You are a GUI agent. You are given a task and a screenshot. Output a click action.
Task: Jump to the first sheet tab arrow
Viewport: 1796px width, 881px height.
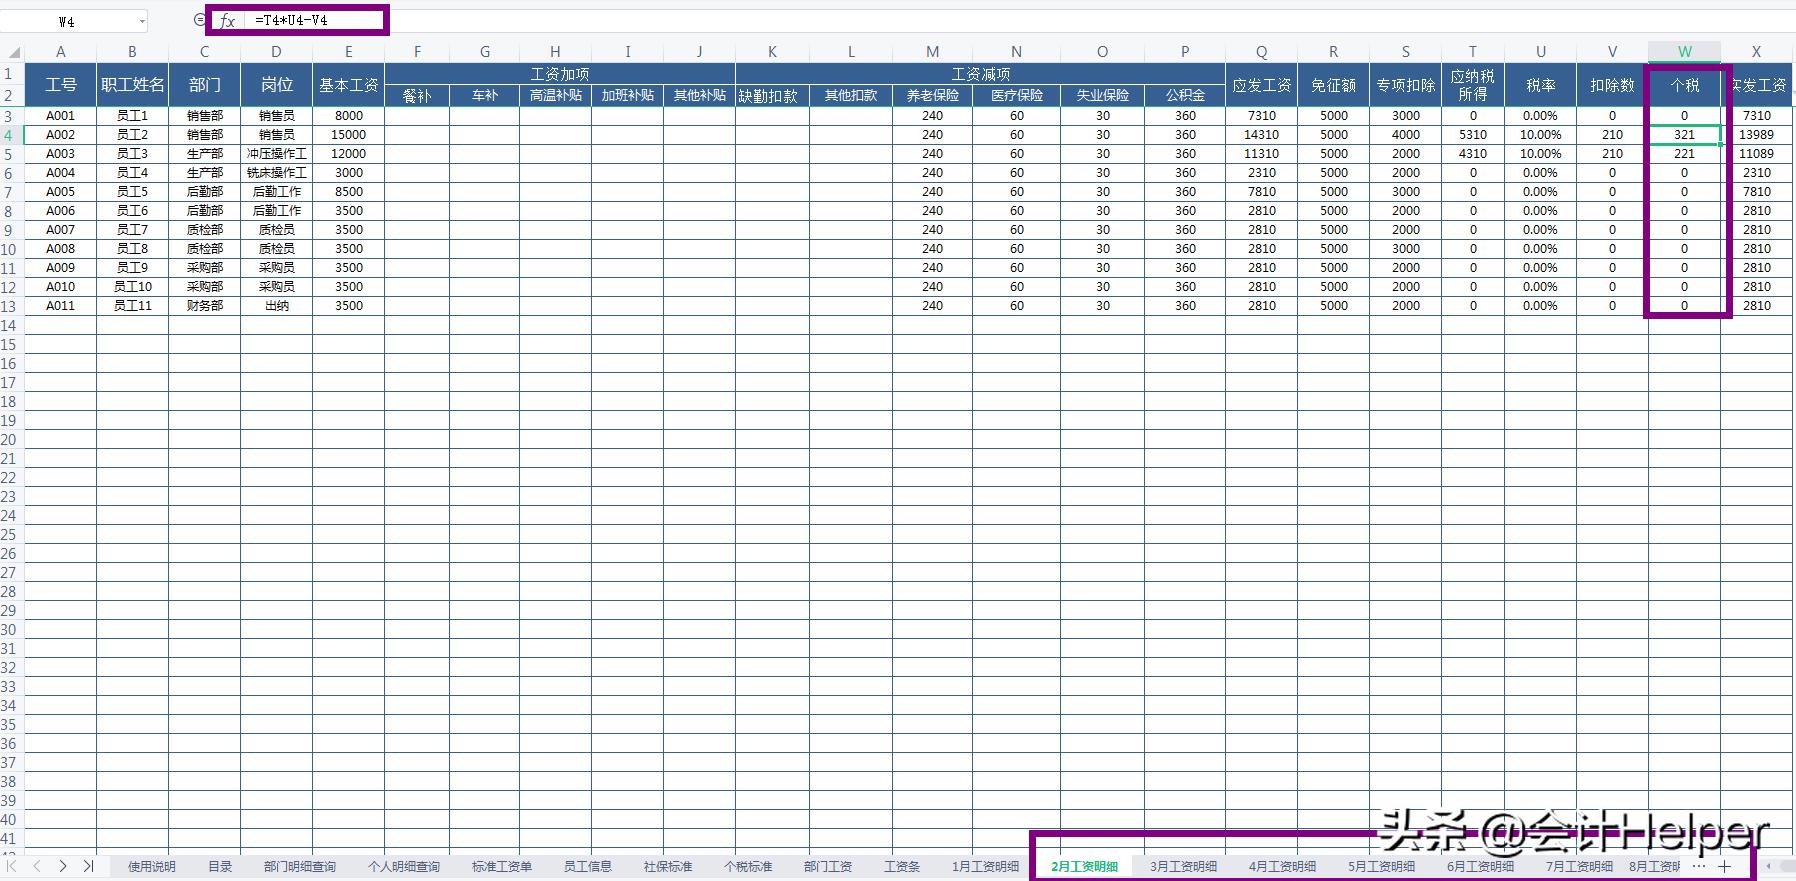13,866
